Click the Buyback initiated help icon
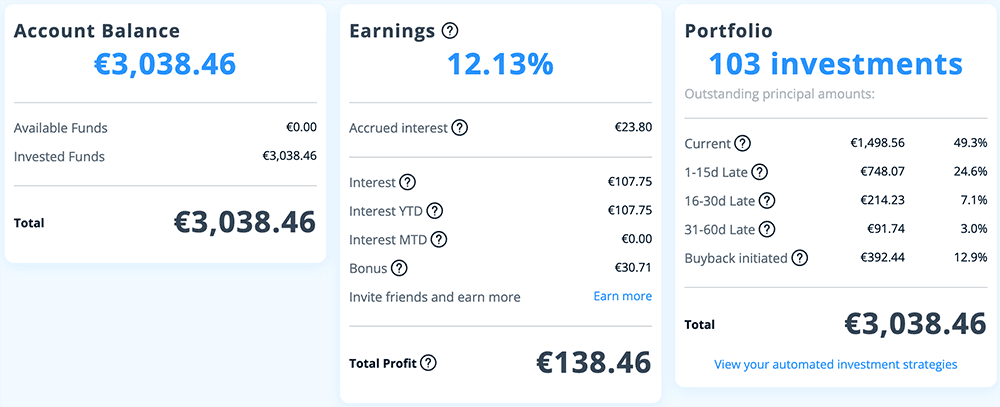 pyautogui.click(x=799, y=258)
